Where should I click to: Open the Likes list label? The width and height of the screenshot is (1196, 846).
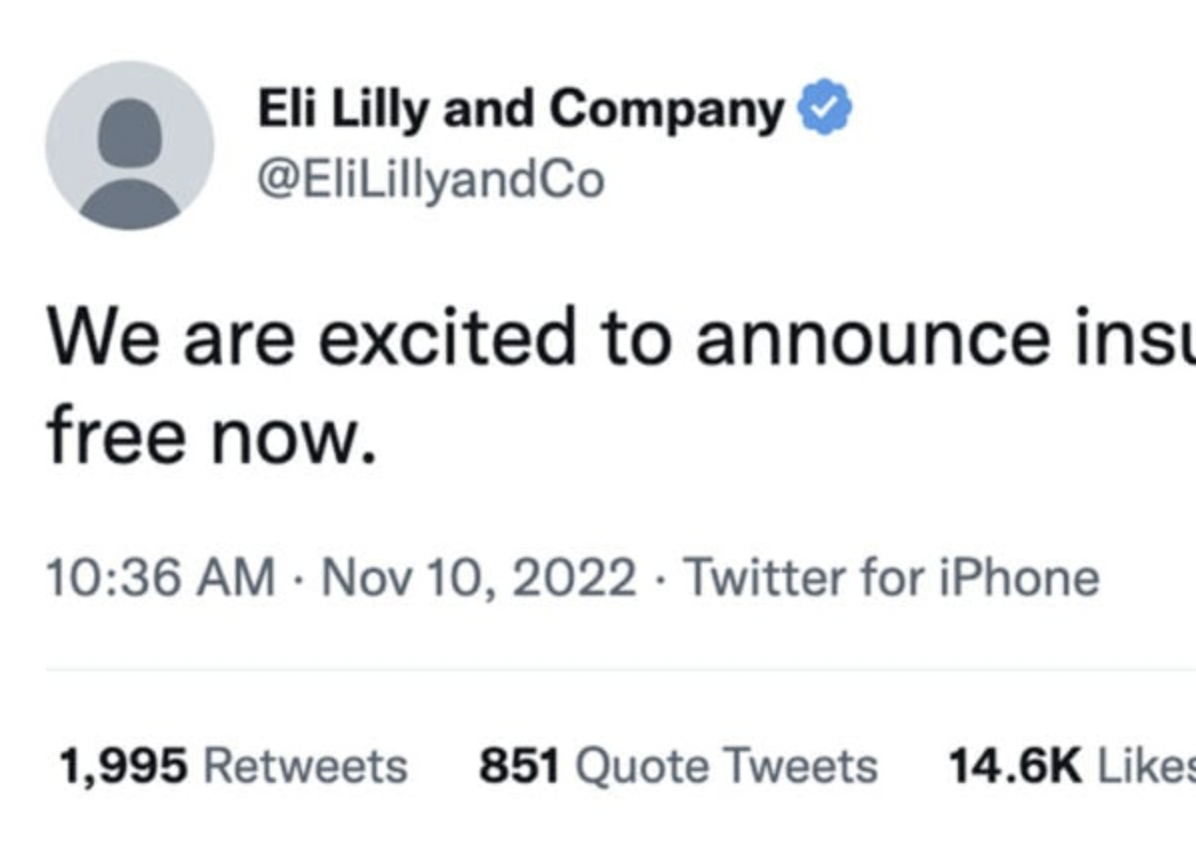point(1146,766)
